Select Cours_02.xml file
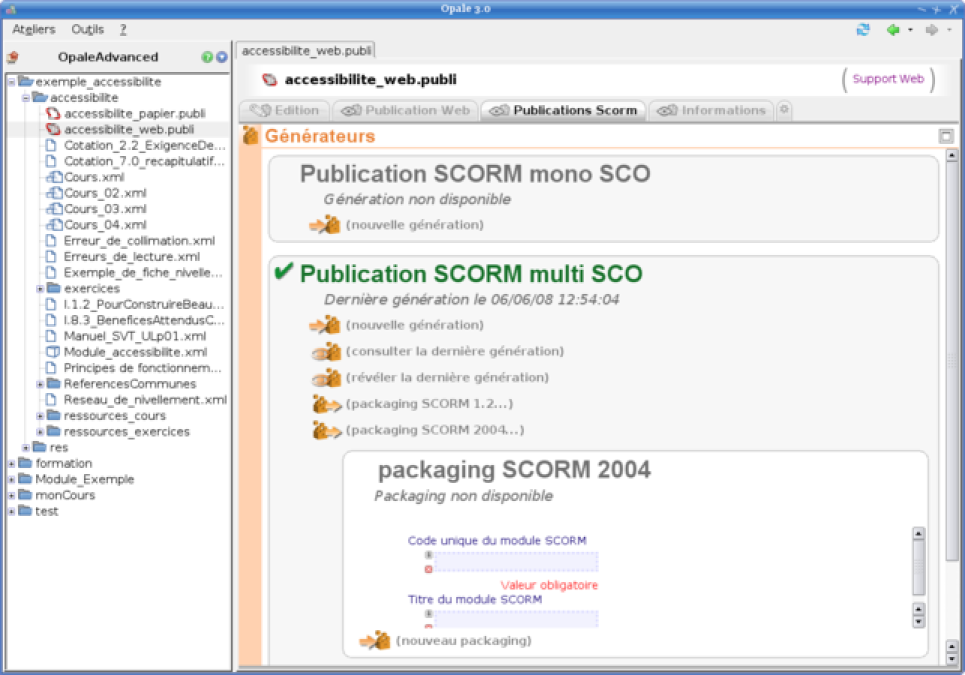965x675 pixels. (105, 193)
